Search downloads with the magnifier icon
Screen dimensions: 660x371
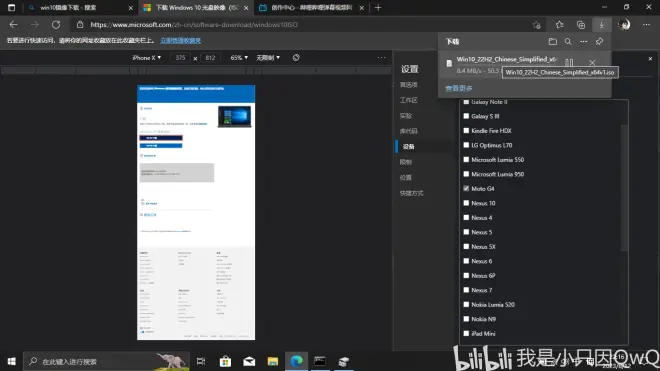(568, 41)
